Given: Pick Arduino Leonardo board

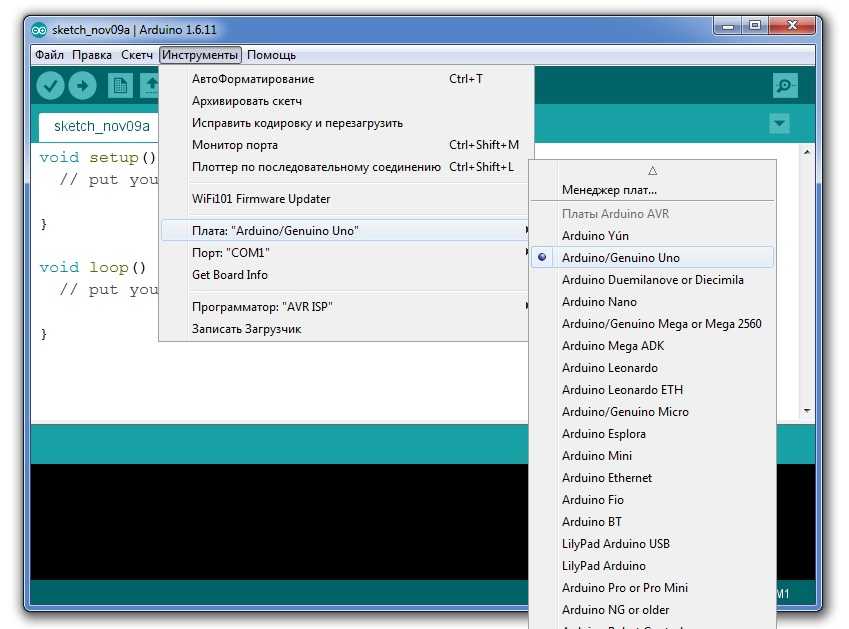Looking at the screenshot, I should pos(609,368).
